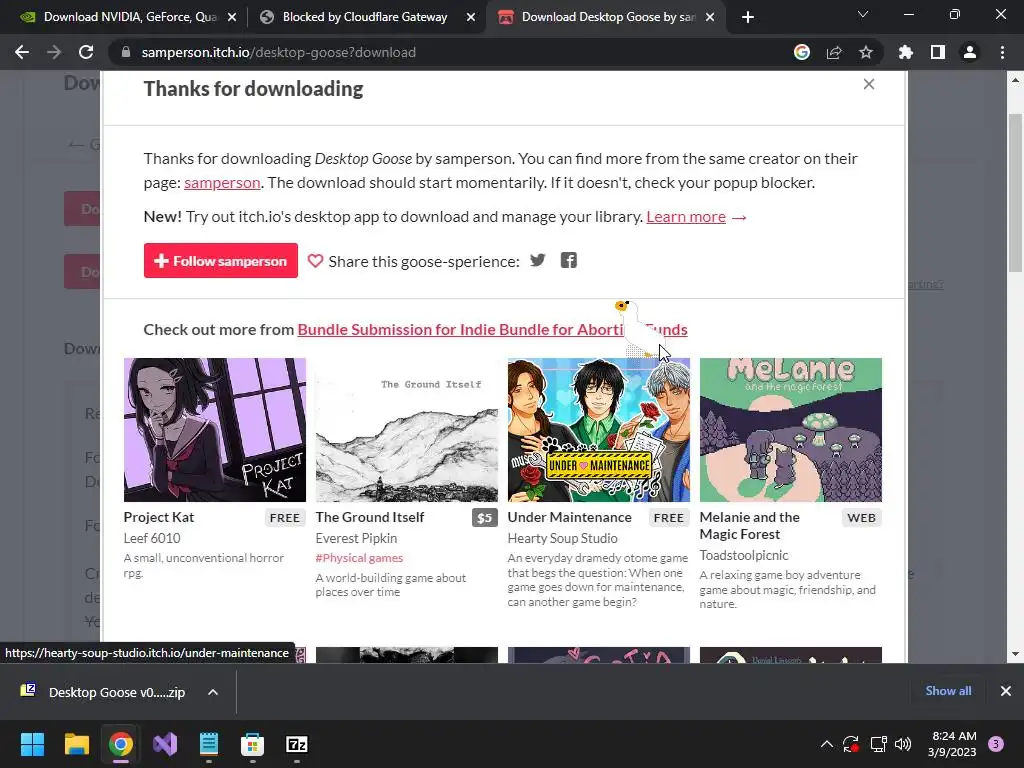
Task: Open author Everest Pipkin
Action: tap(356, 538)
